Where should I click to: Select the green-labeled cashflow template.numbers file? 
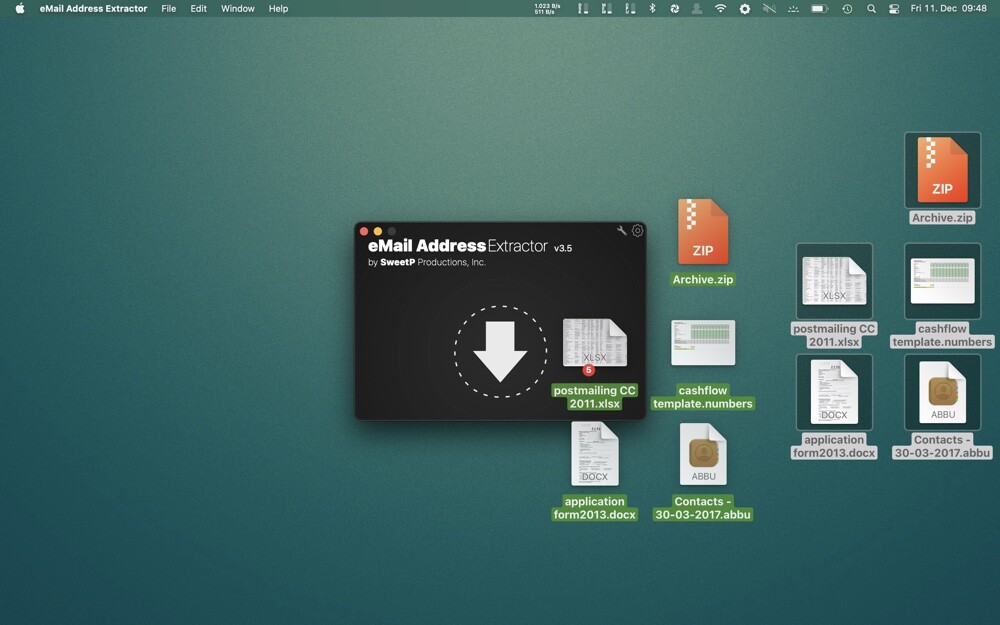point(703,364)
